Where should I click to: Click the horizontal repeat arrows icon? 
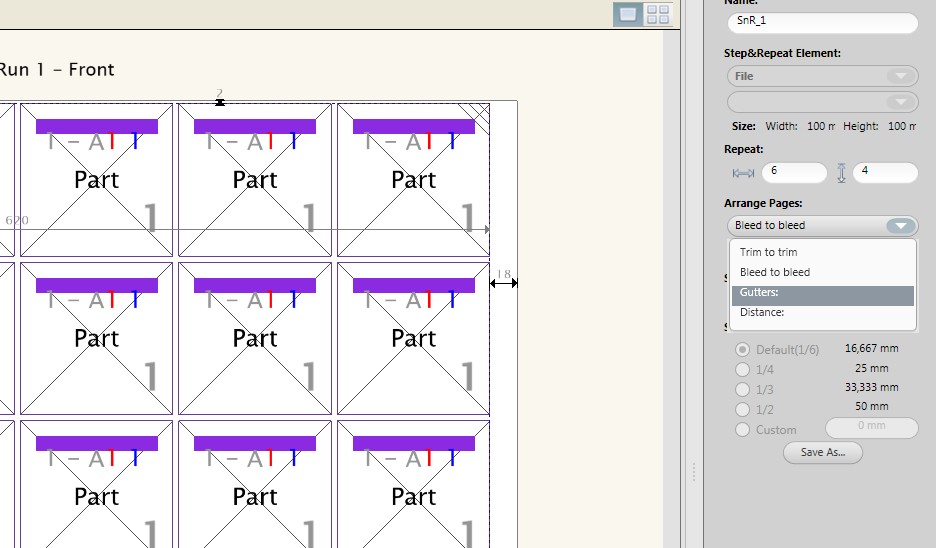tap(743, 173)
